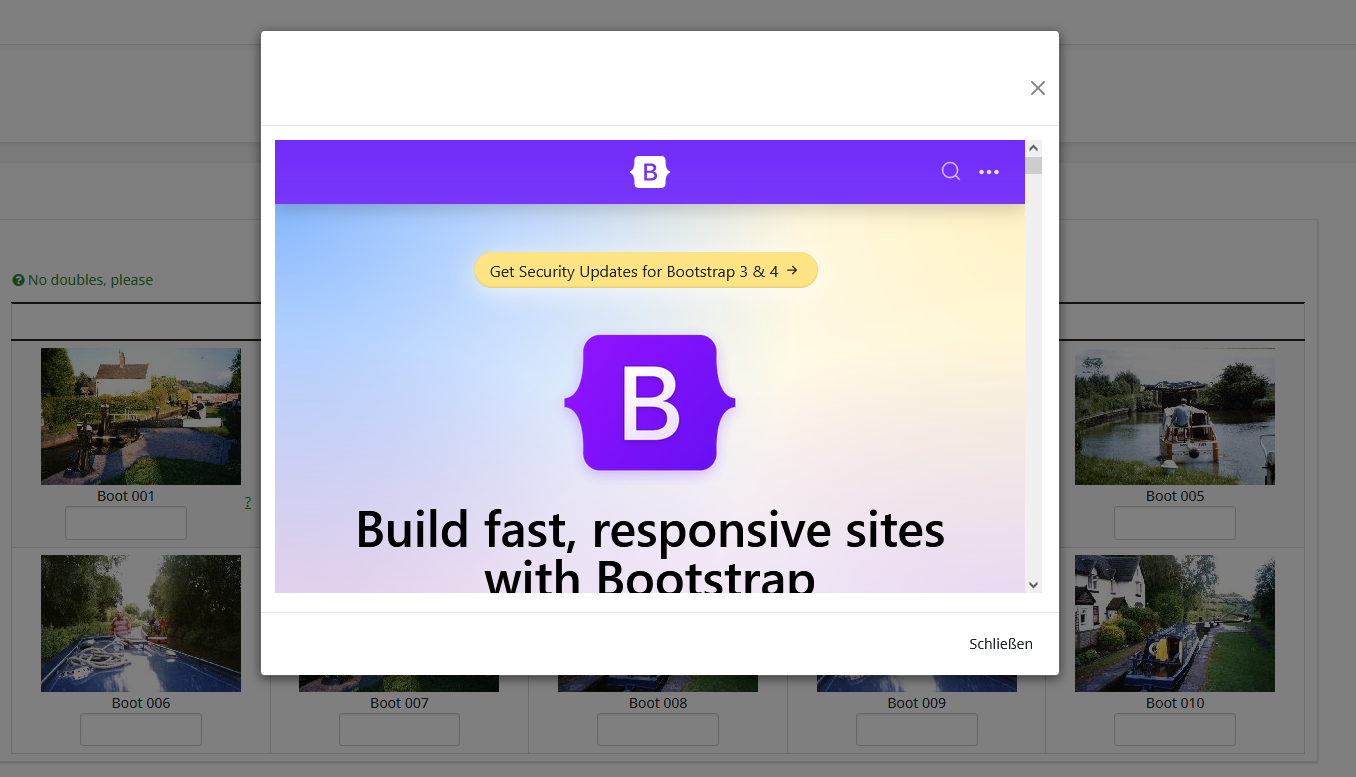Open the three-dots navbar menu
The width and height of the screenshot is (1356, 777).
(x=989, y=172)
